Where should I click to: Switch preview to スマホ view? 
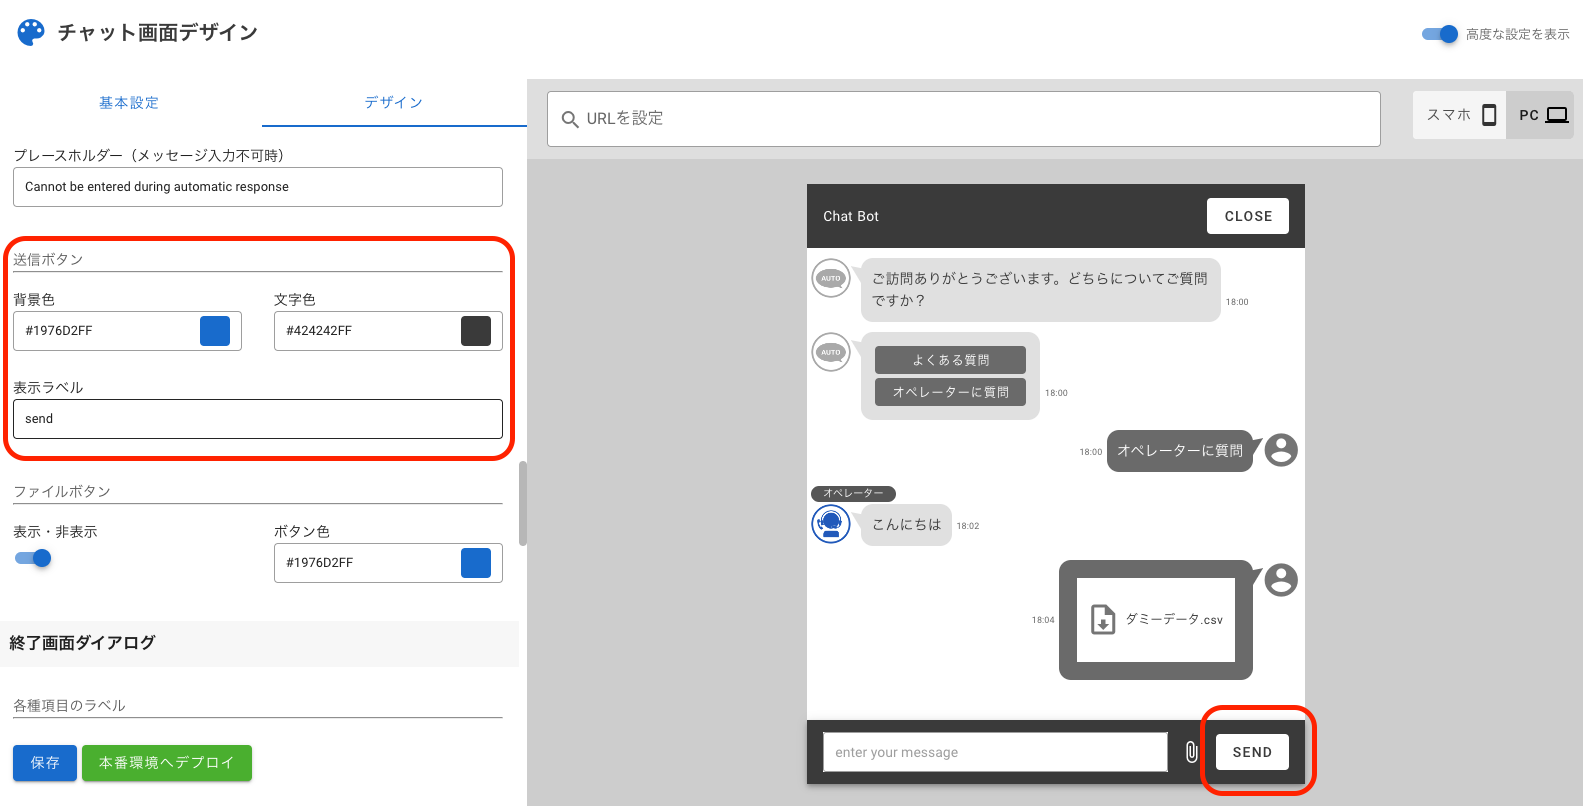[x=1460, y=115]
